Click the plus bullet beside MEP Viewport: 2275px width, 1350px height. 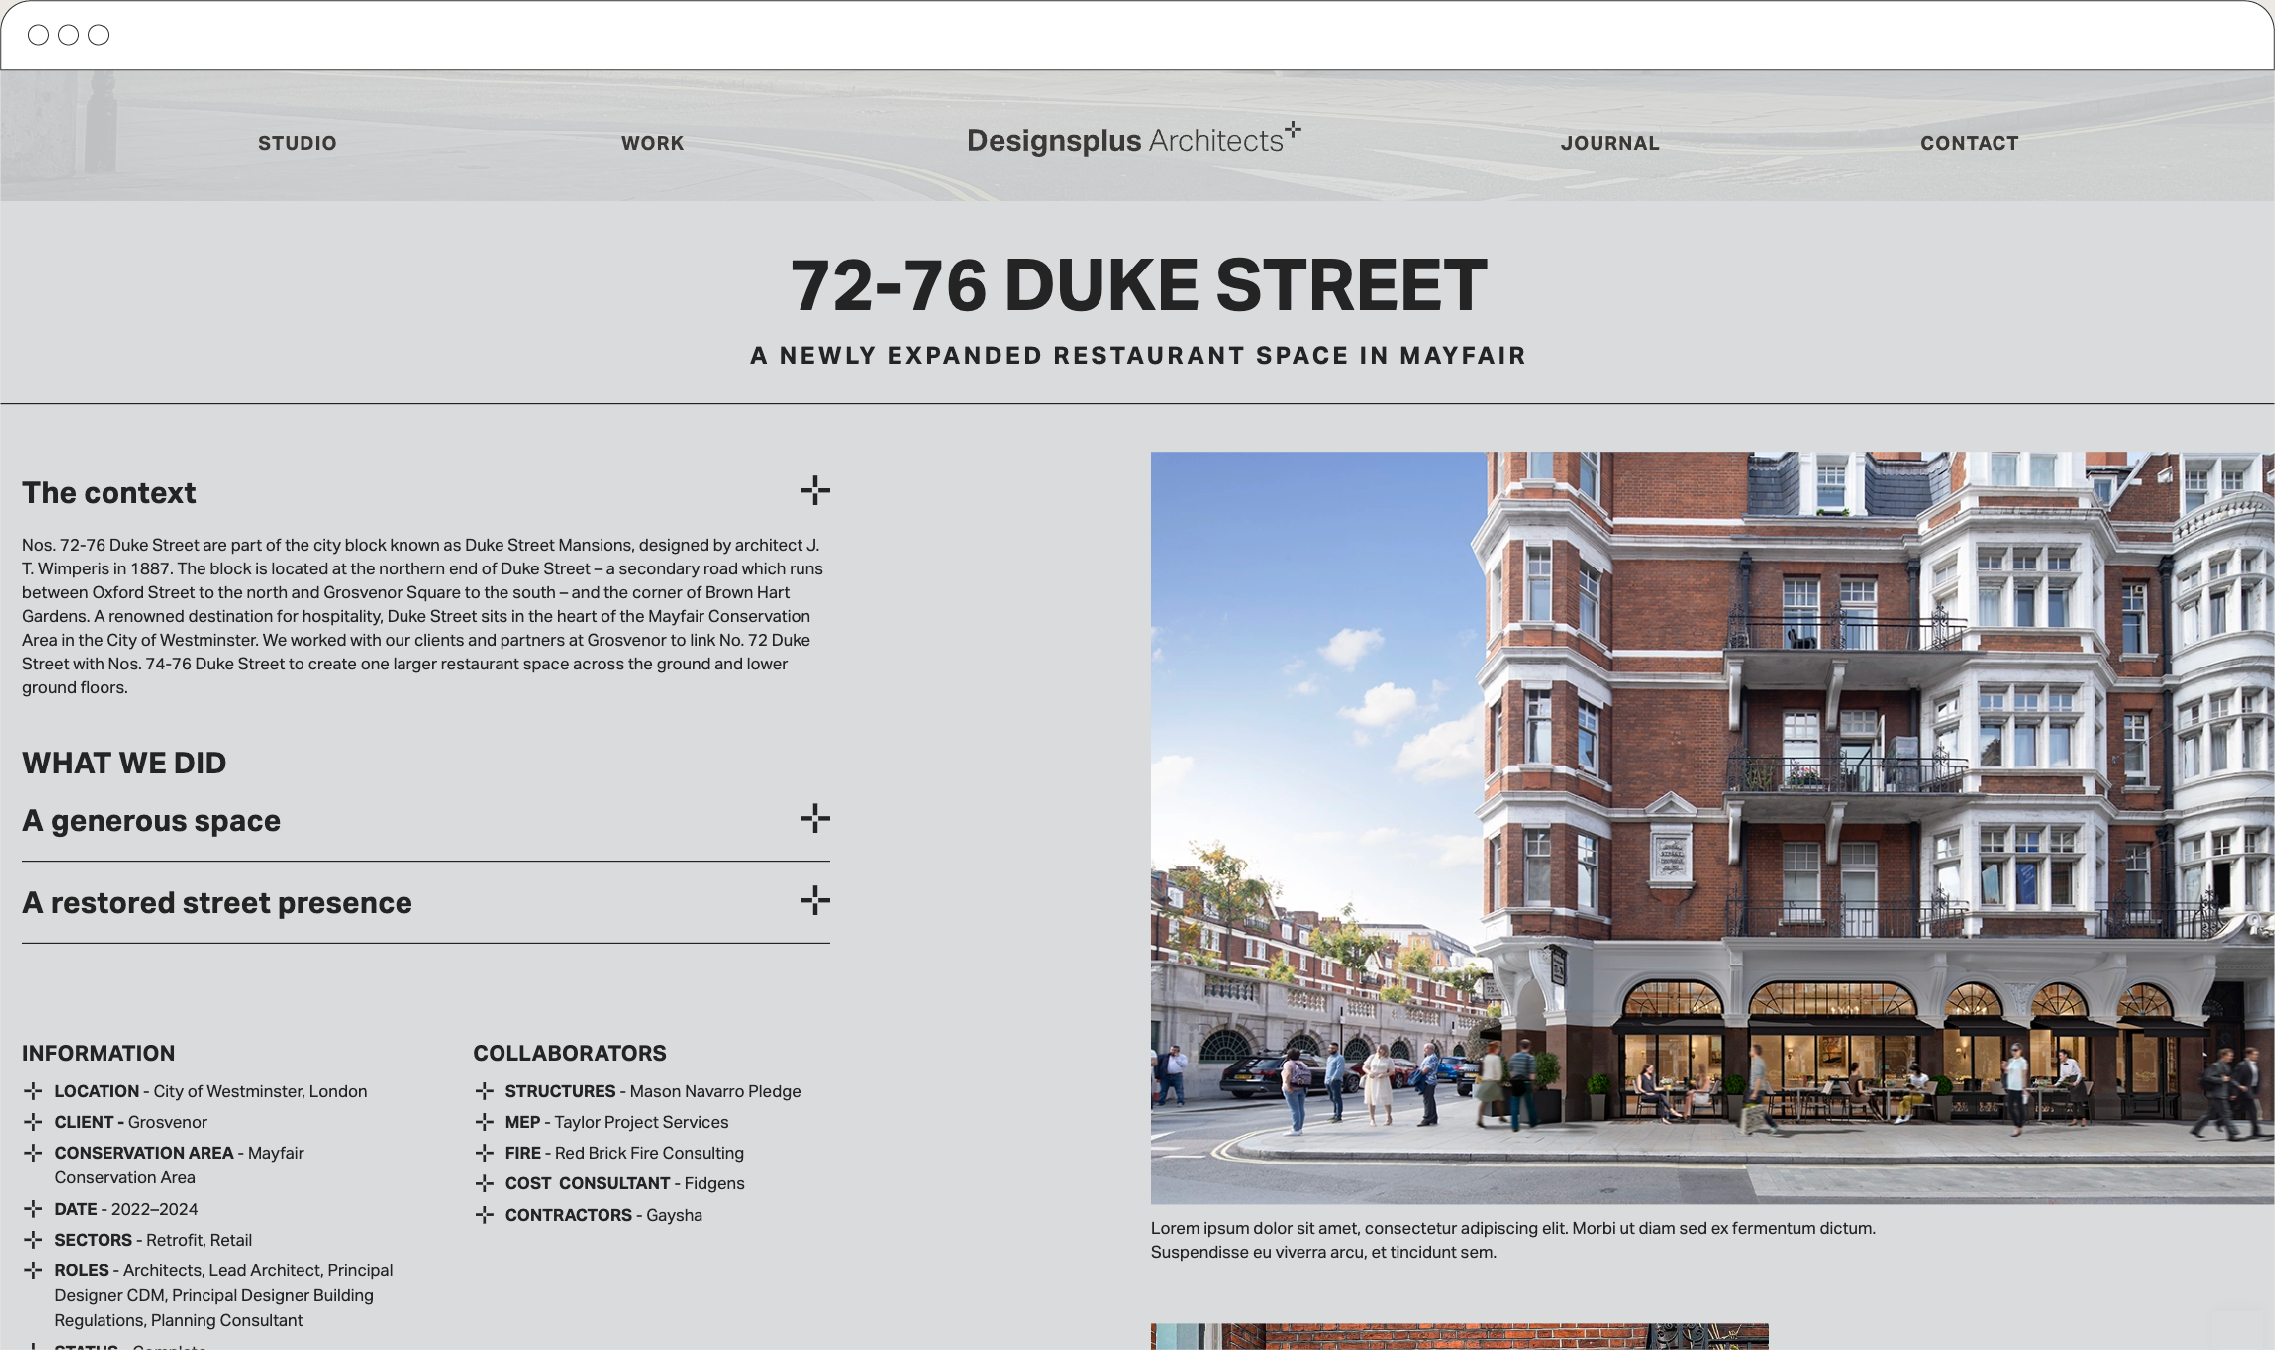[485, 1122]
